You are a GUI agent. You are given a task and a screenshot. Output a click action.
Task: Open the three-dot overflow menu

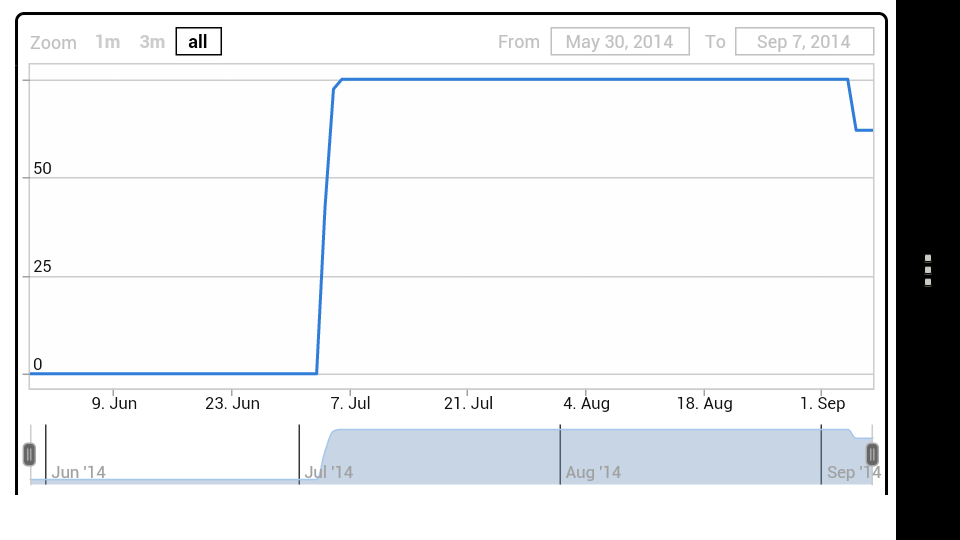[928, 270]
